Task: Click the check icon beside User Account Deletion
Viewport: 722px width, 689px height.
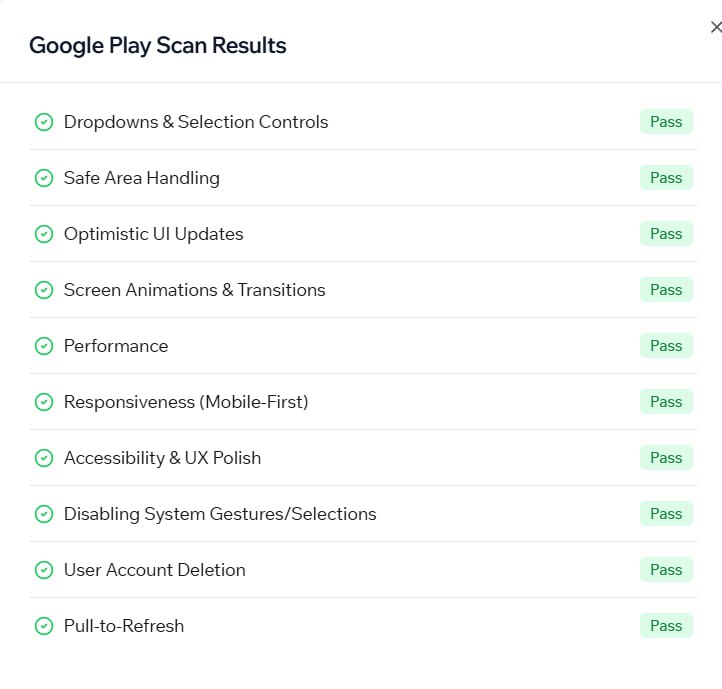Action: 43,570
